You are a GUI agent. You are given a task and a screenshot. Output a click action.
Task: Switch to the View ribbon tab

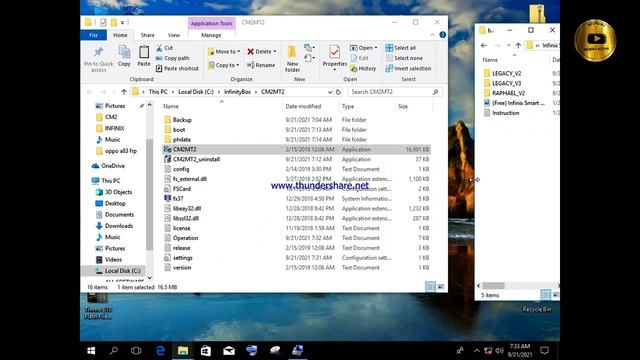click(173, 35)
